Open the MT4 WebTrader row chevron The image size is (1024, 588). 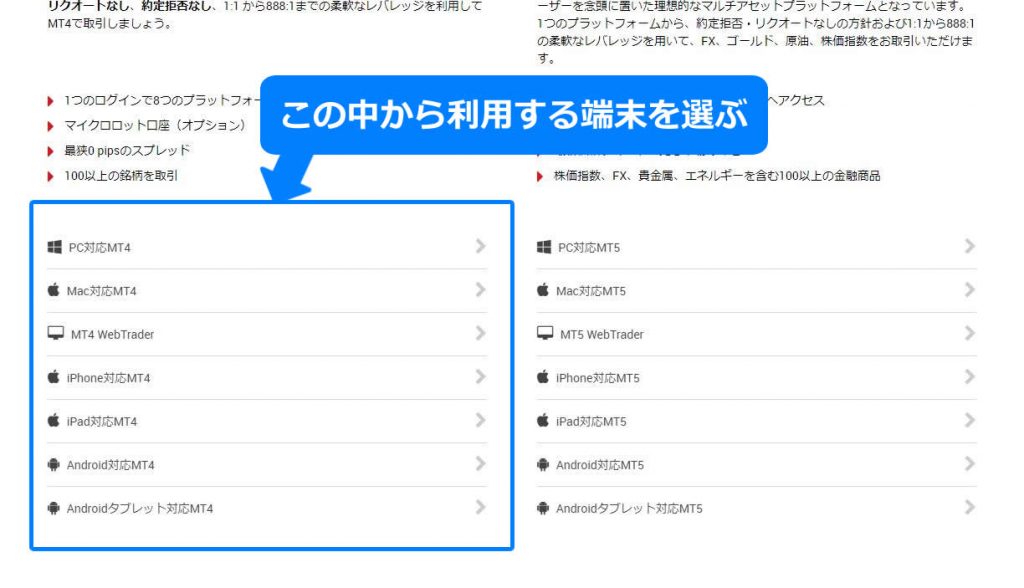click(x=481, y=333)
